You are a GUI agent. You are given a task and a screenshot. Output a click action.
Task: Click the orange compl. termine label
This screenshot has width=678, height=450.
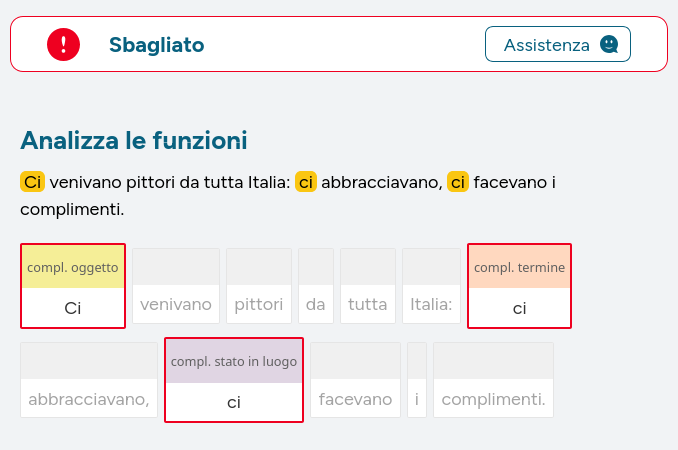[x=519, y=267]
